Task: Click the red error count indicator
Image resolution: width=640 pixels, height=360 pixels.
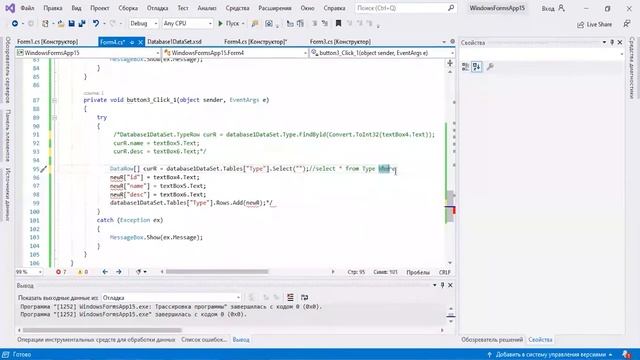Action: point(61,272)
